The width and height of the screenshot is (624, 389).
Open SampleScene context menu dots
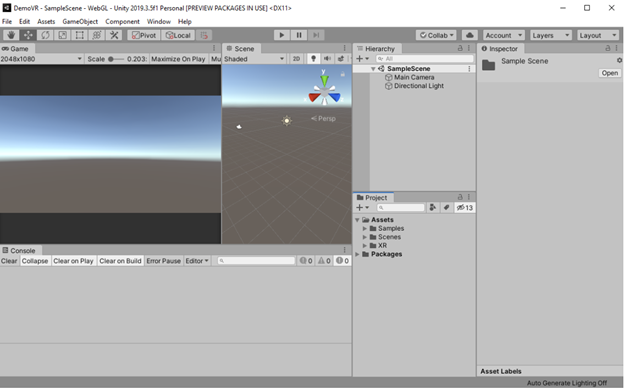click(x=469, y=68)
